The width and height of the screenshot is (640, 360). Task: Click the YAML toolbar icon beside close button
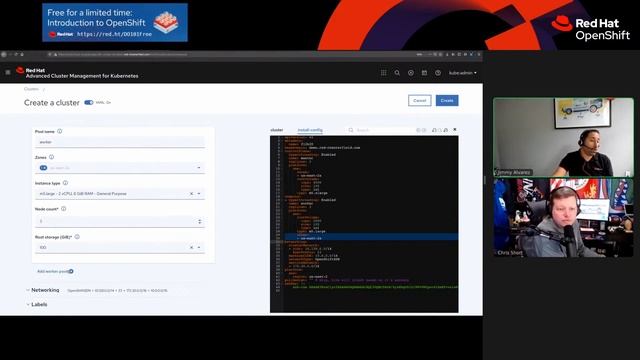click(446, 130)
